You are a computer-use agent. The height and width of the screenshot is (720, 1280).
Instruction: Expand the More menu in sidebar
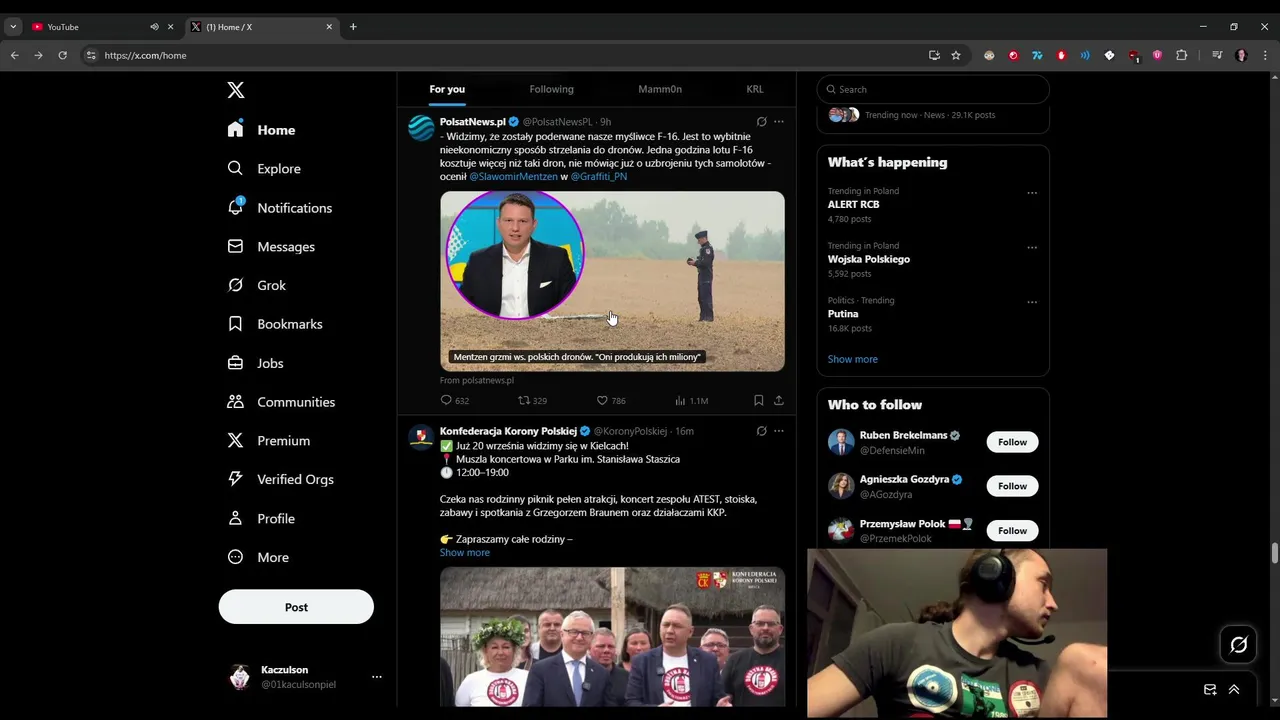pos(258,557)
